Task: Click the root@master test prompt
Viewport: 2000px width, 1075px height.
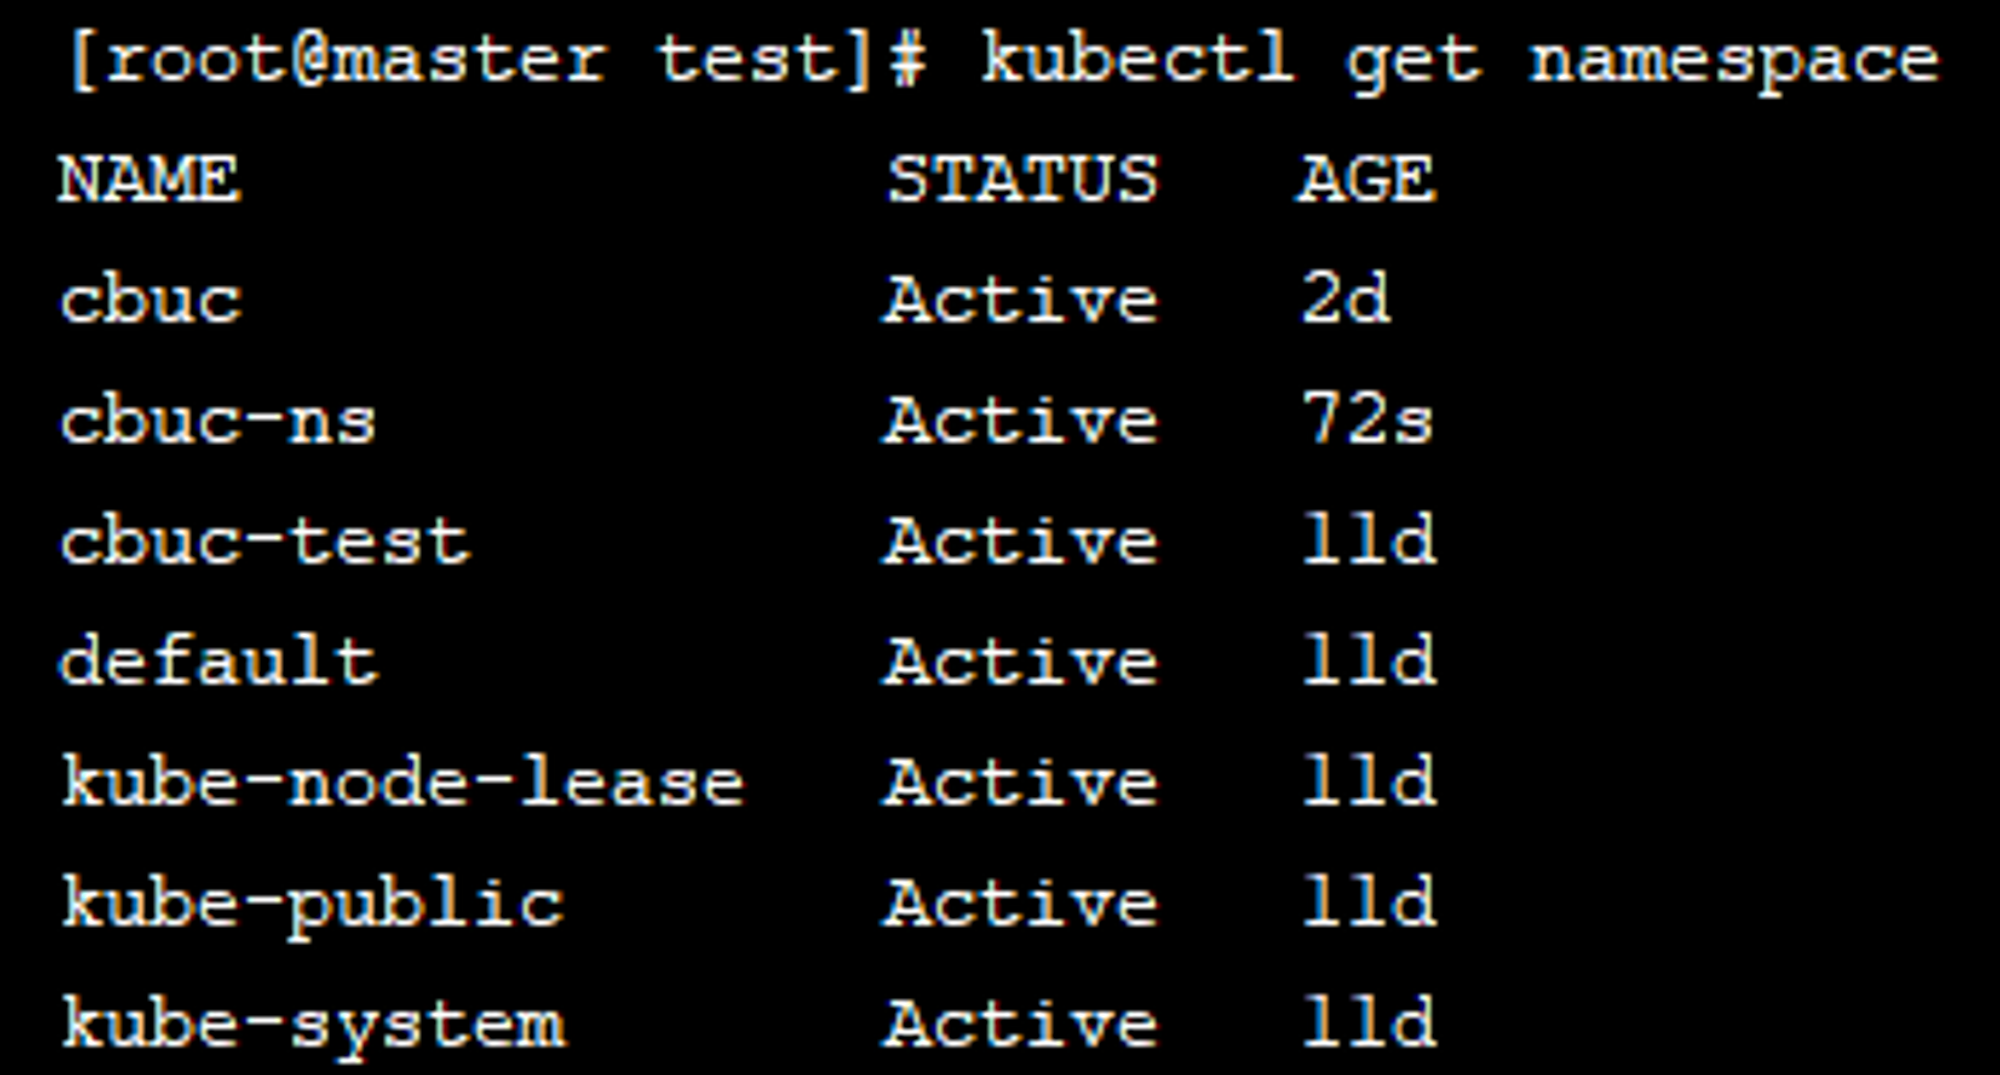Action: point(497,60)
